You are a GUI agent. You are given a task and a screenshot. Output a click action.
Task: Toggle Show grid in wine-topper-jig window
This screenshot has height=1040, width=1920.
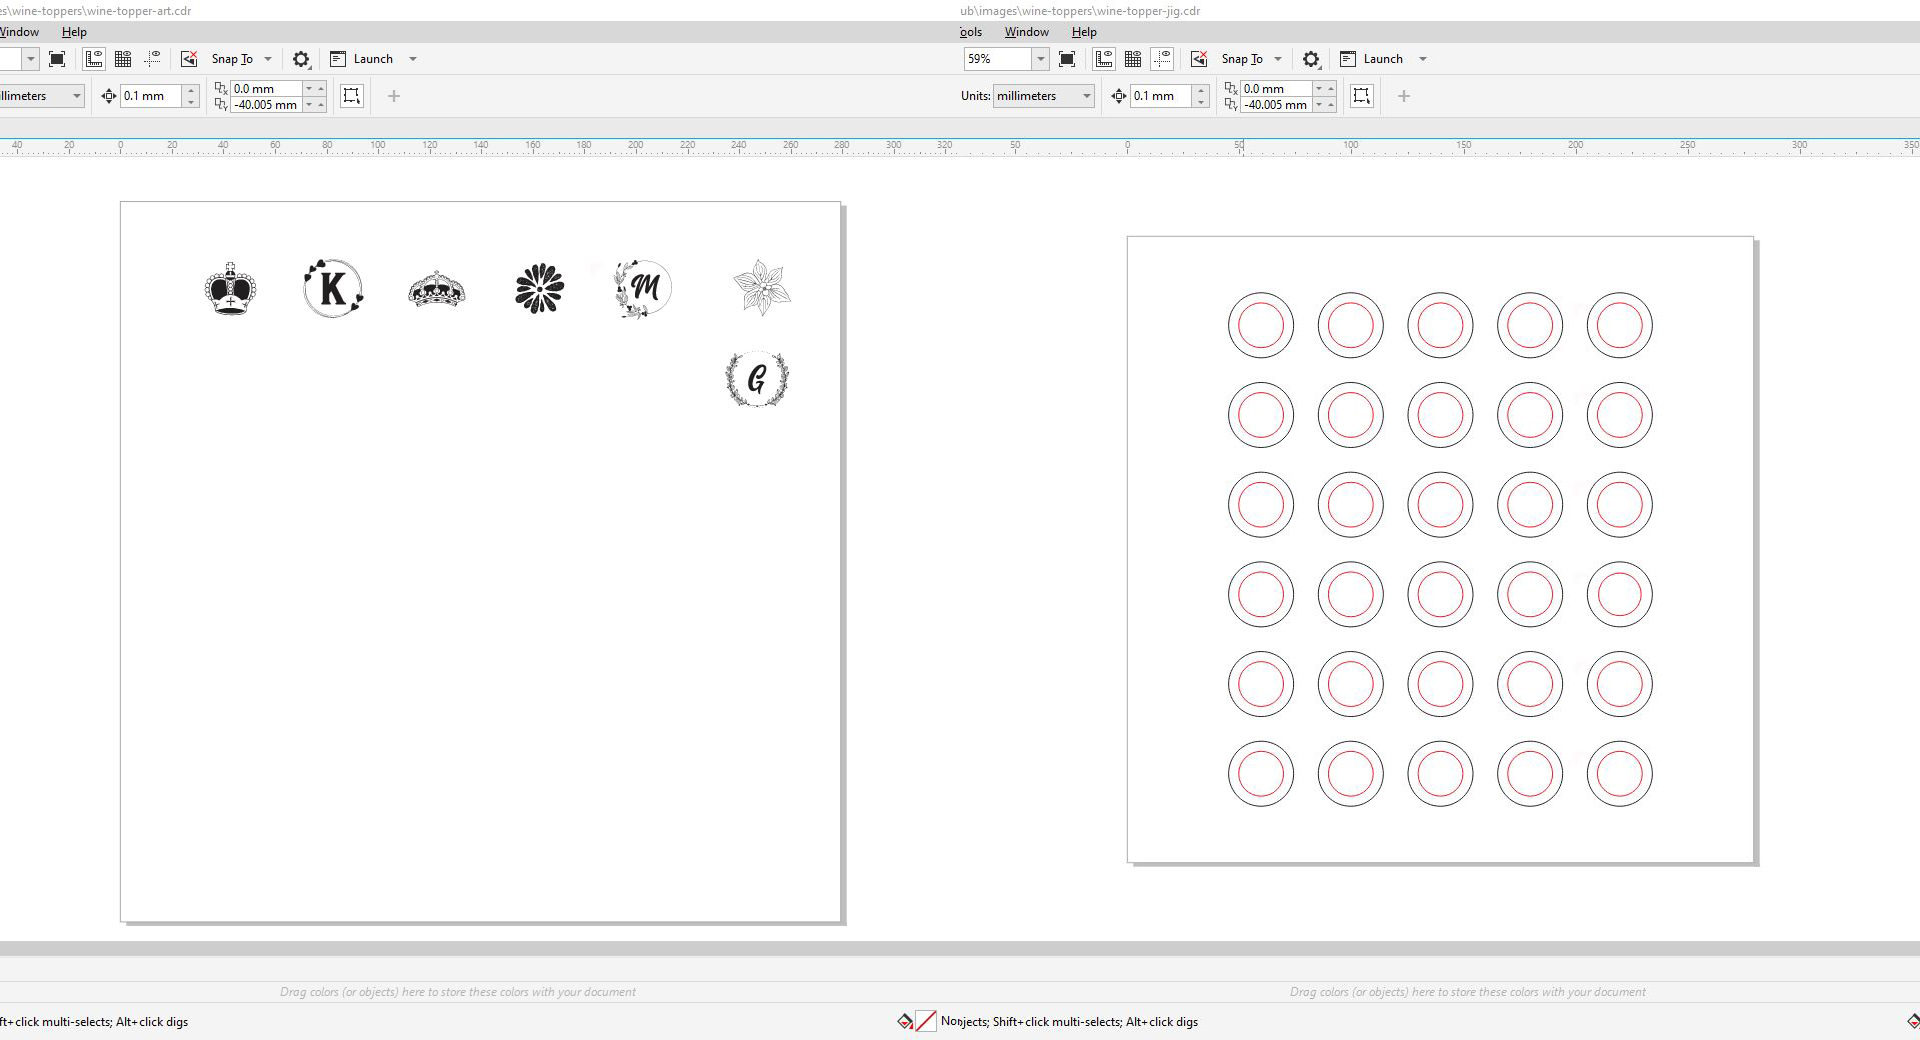pos(1133,59)
